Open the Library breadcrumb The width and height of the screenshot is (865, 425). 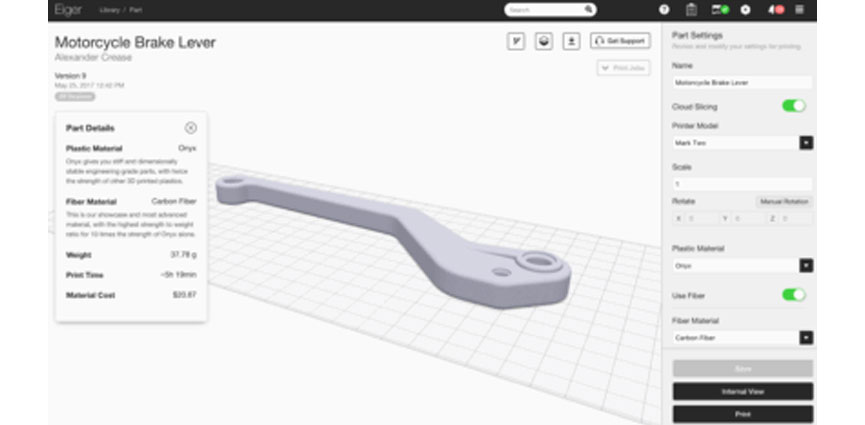tap(110, 10)
